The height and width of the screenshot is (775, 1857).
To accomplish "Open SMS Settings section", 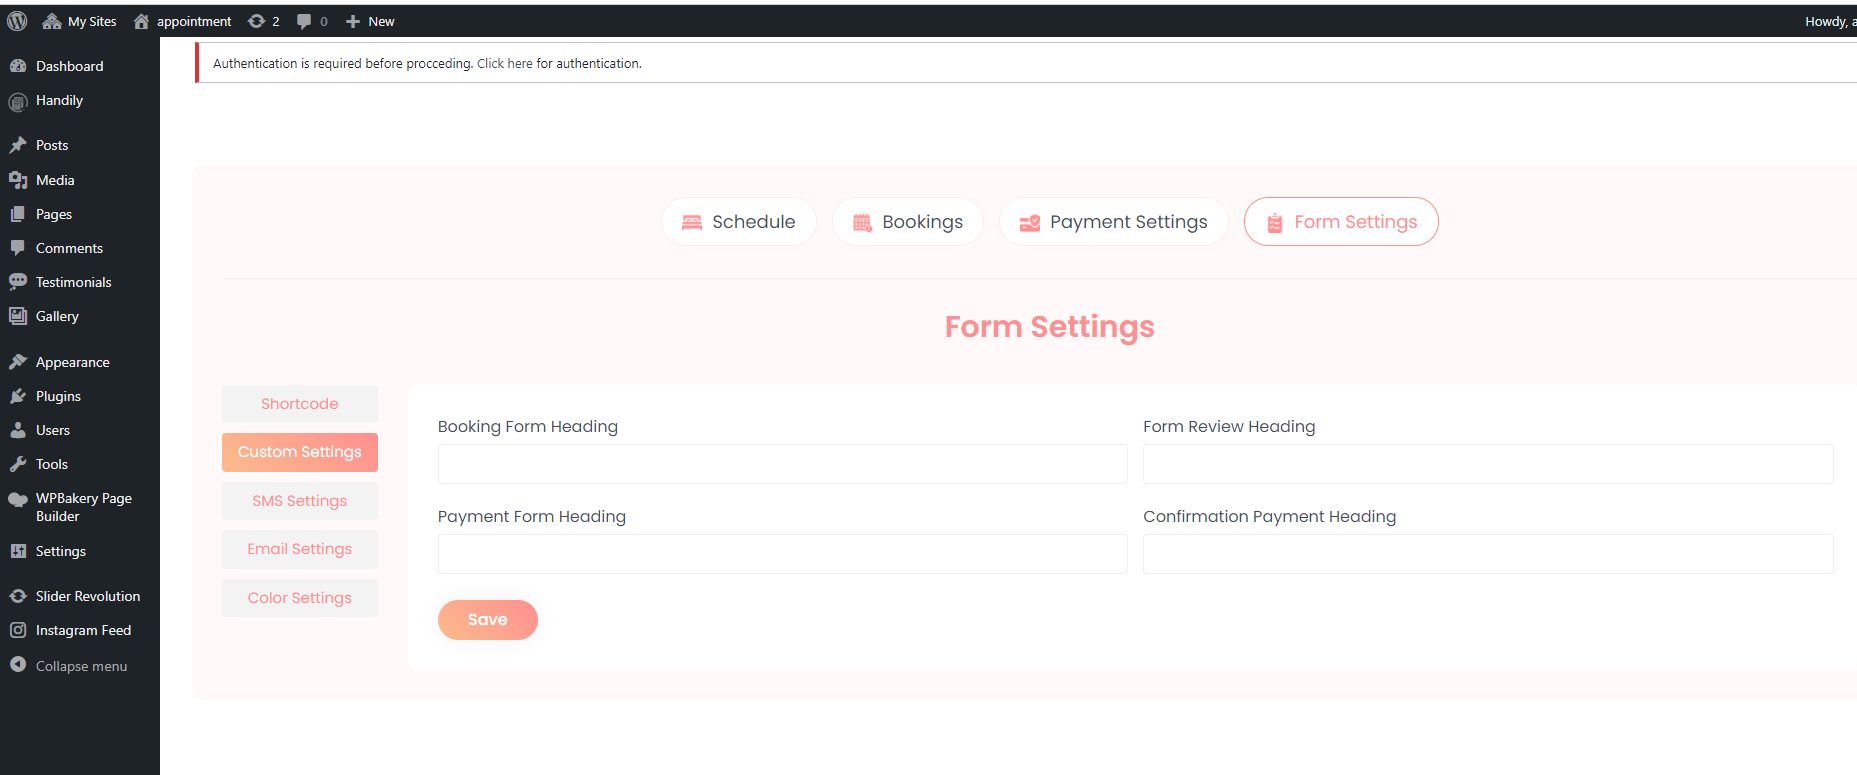I will [x=300, y=501].
